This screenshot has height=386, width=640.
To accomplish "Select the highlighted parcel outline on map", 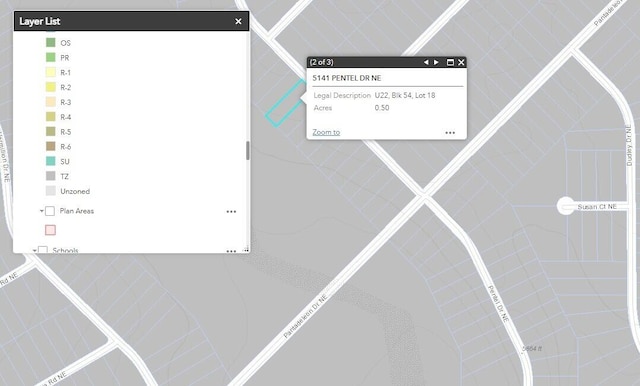I will (285, 103).
